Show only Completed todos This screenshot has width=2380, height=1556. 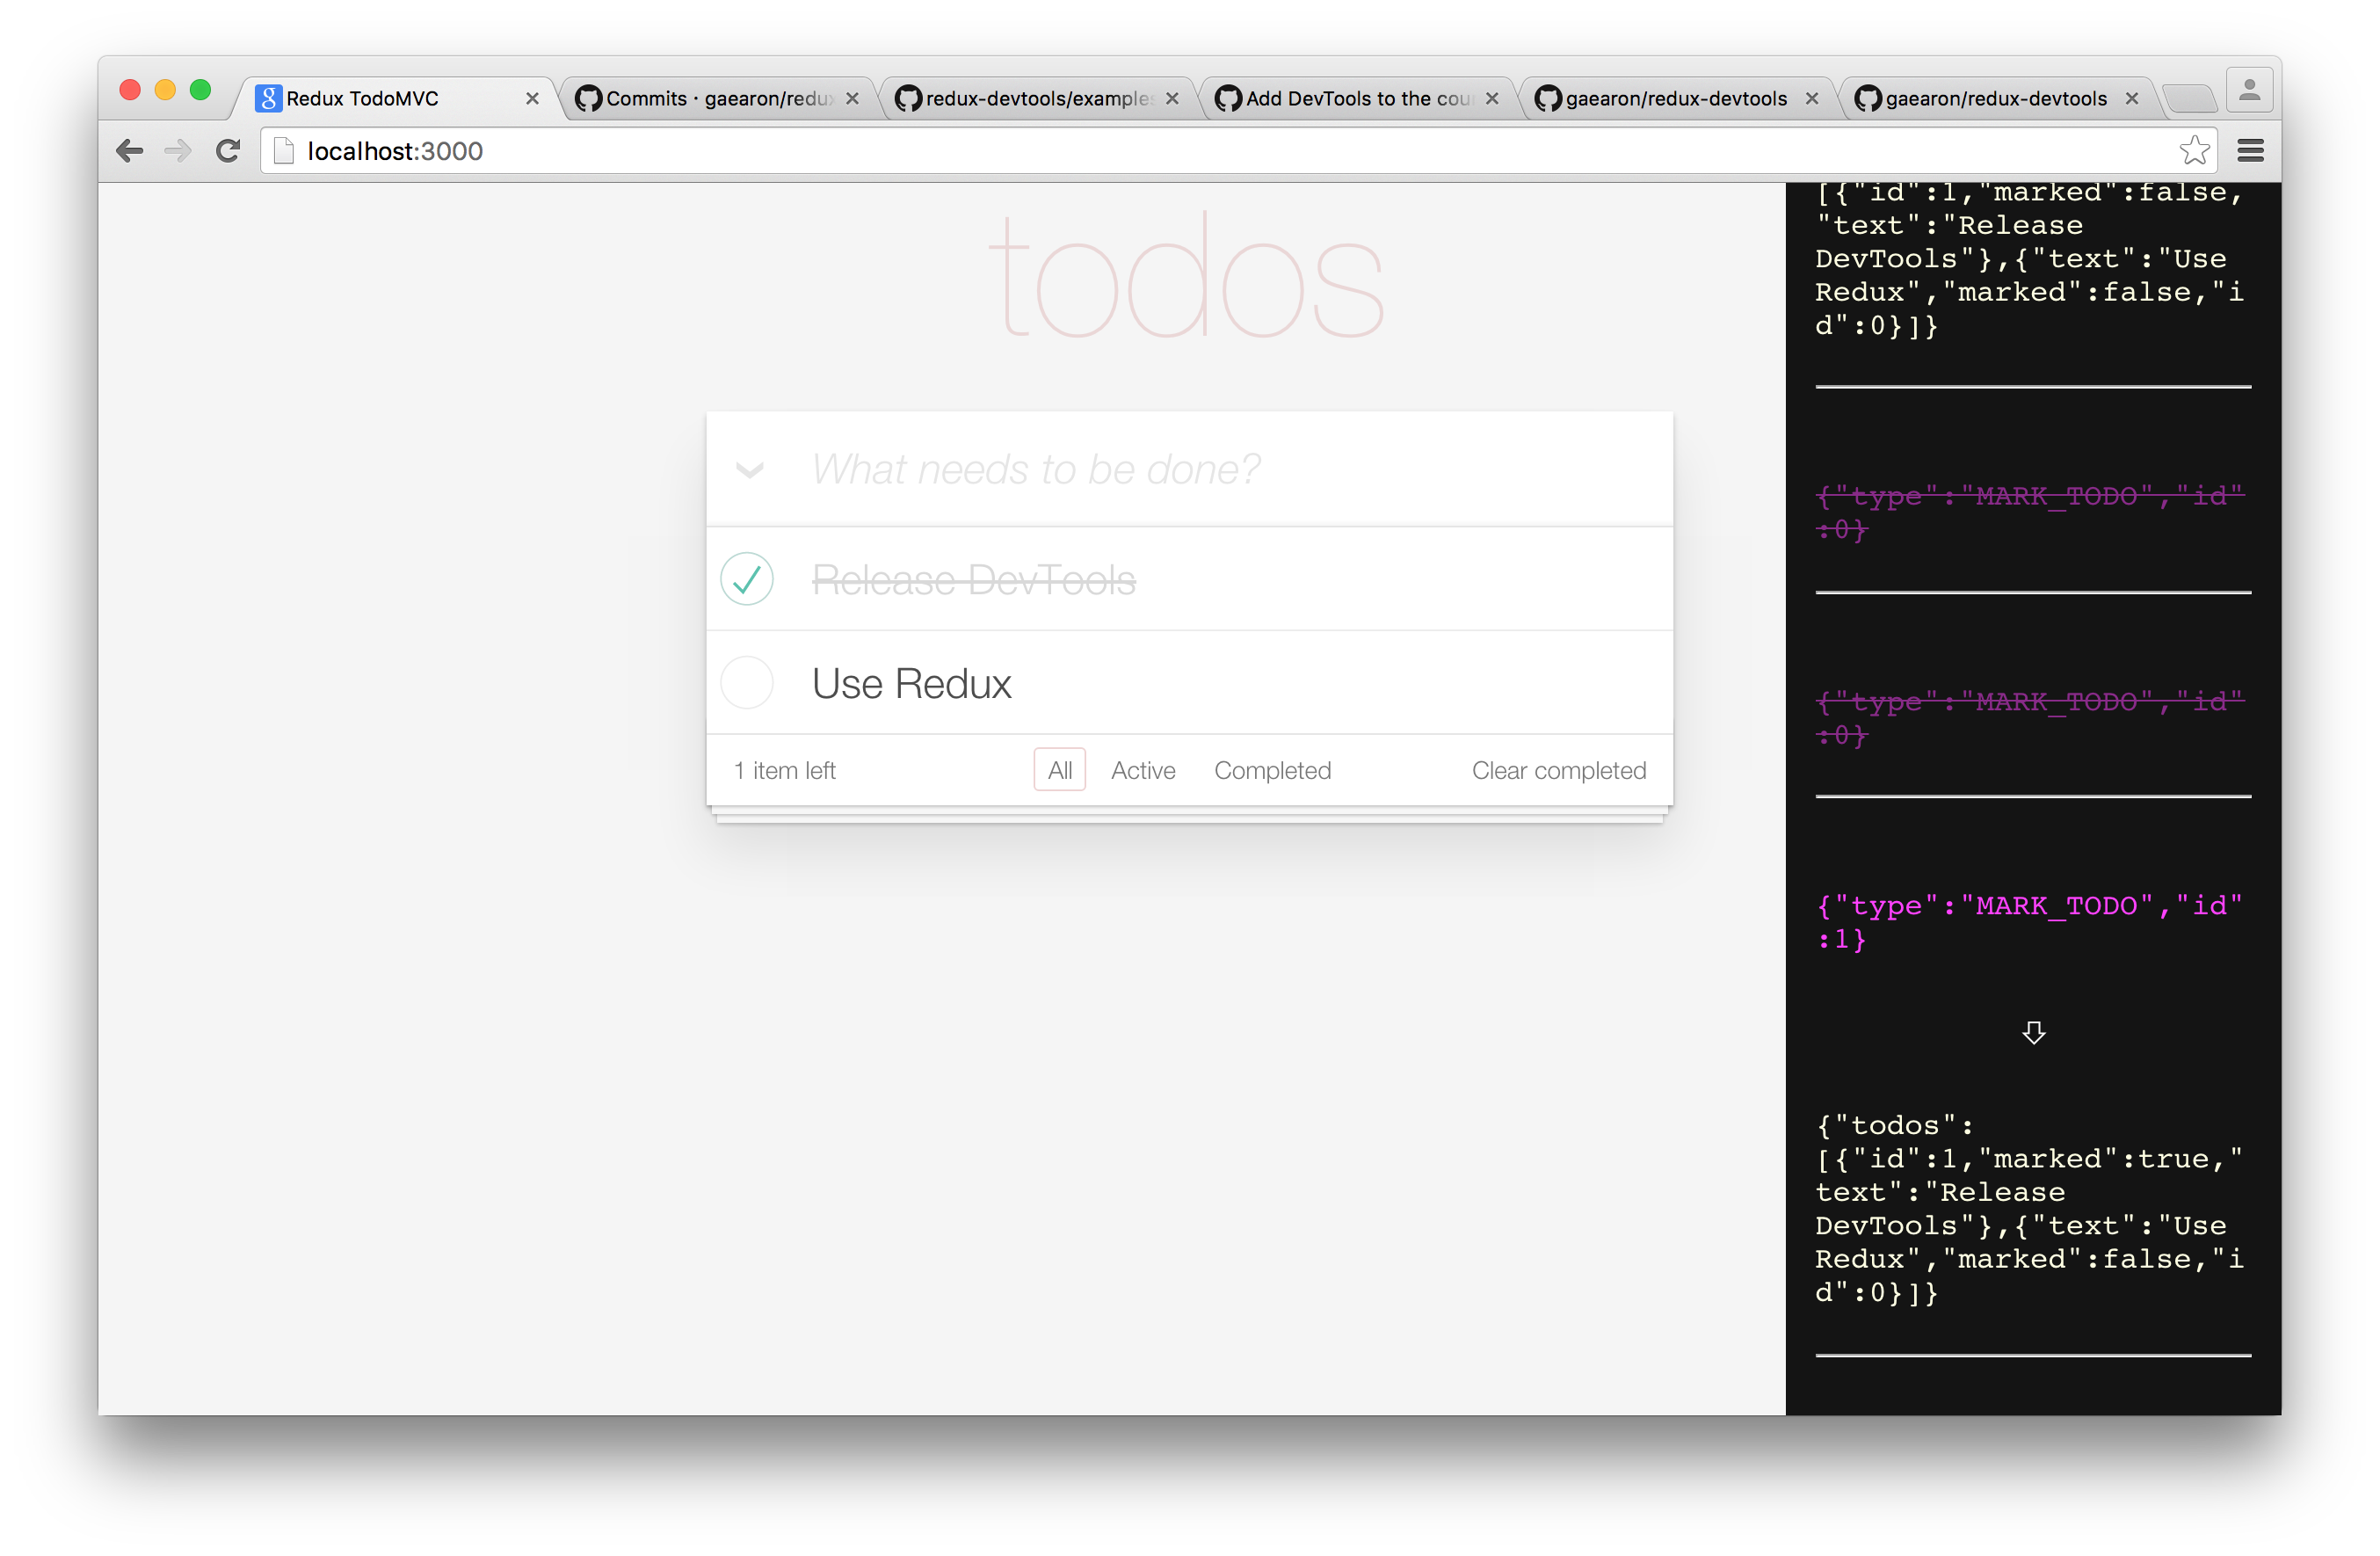(1272, 770)
